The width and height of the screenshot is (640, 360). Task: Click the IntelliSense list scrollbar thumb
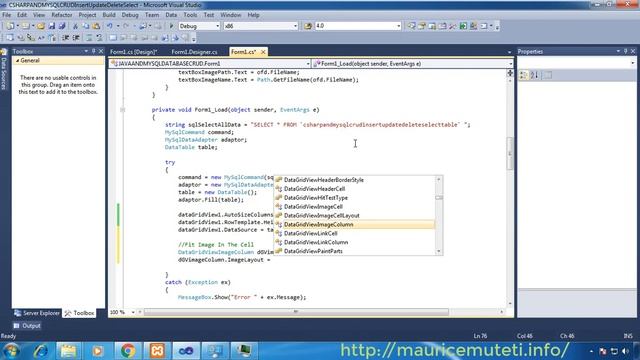pyautogui.click(x=439, y=198)
